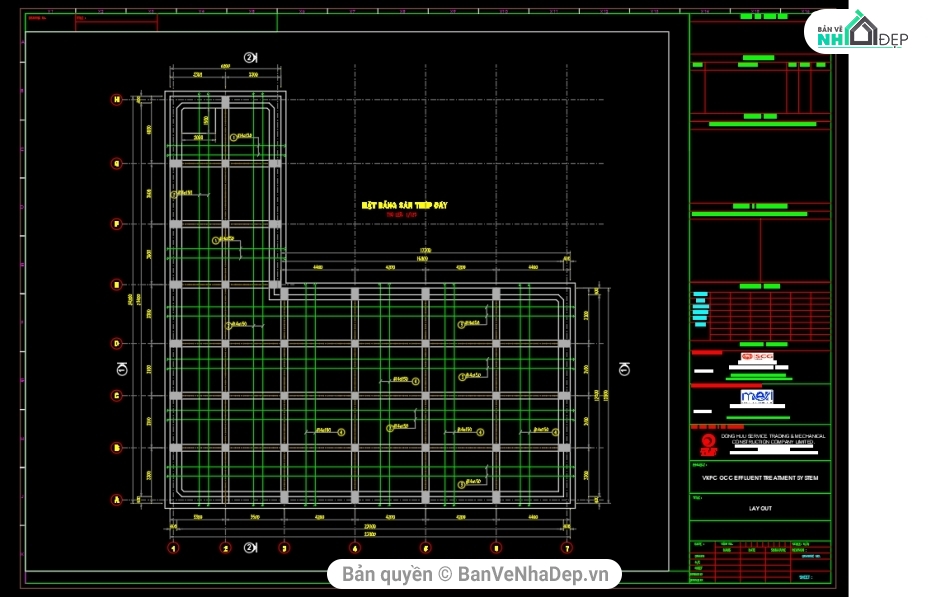Select grid axis bubble A at left
This screenshot has width=950, height=597.
tap(117, 499)
